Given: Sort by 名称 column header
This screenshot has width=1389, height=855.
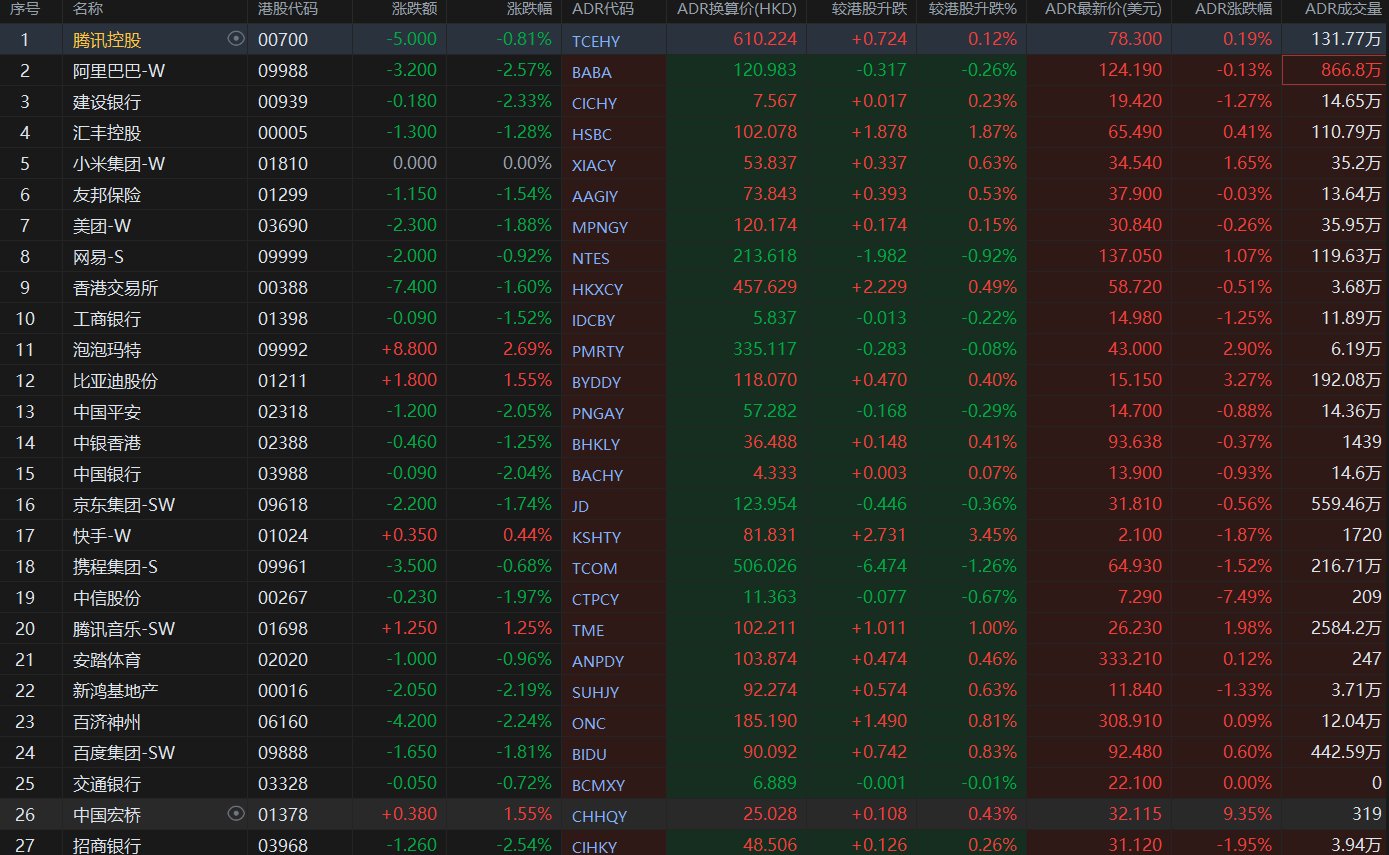Looking at the screenshot, I should (x=88, y=9).
